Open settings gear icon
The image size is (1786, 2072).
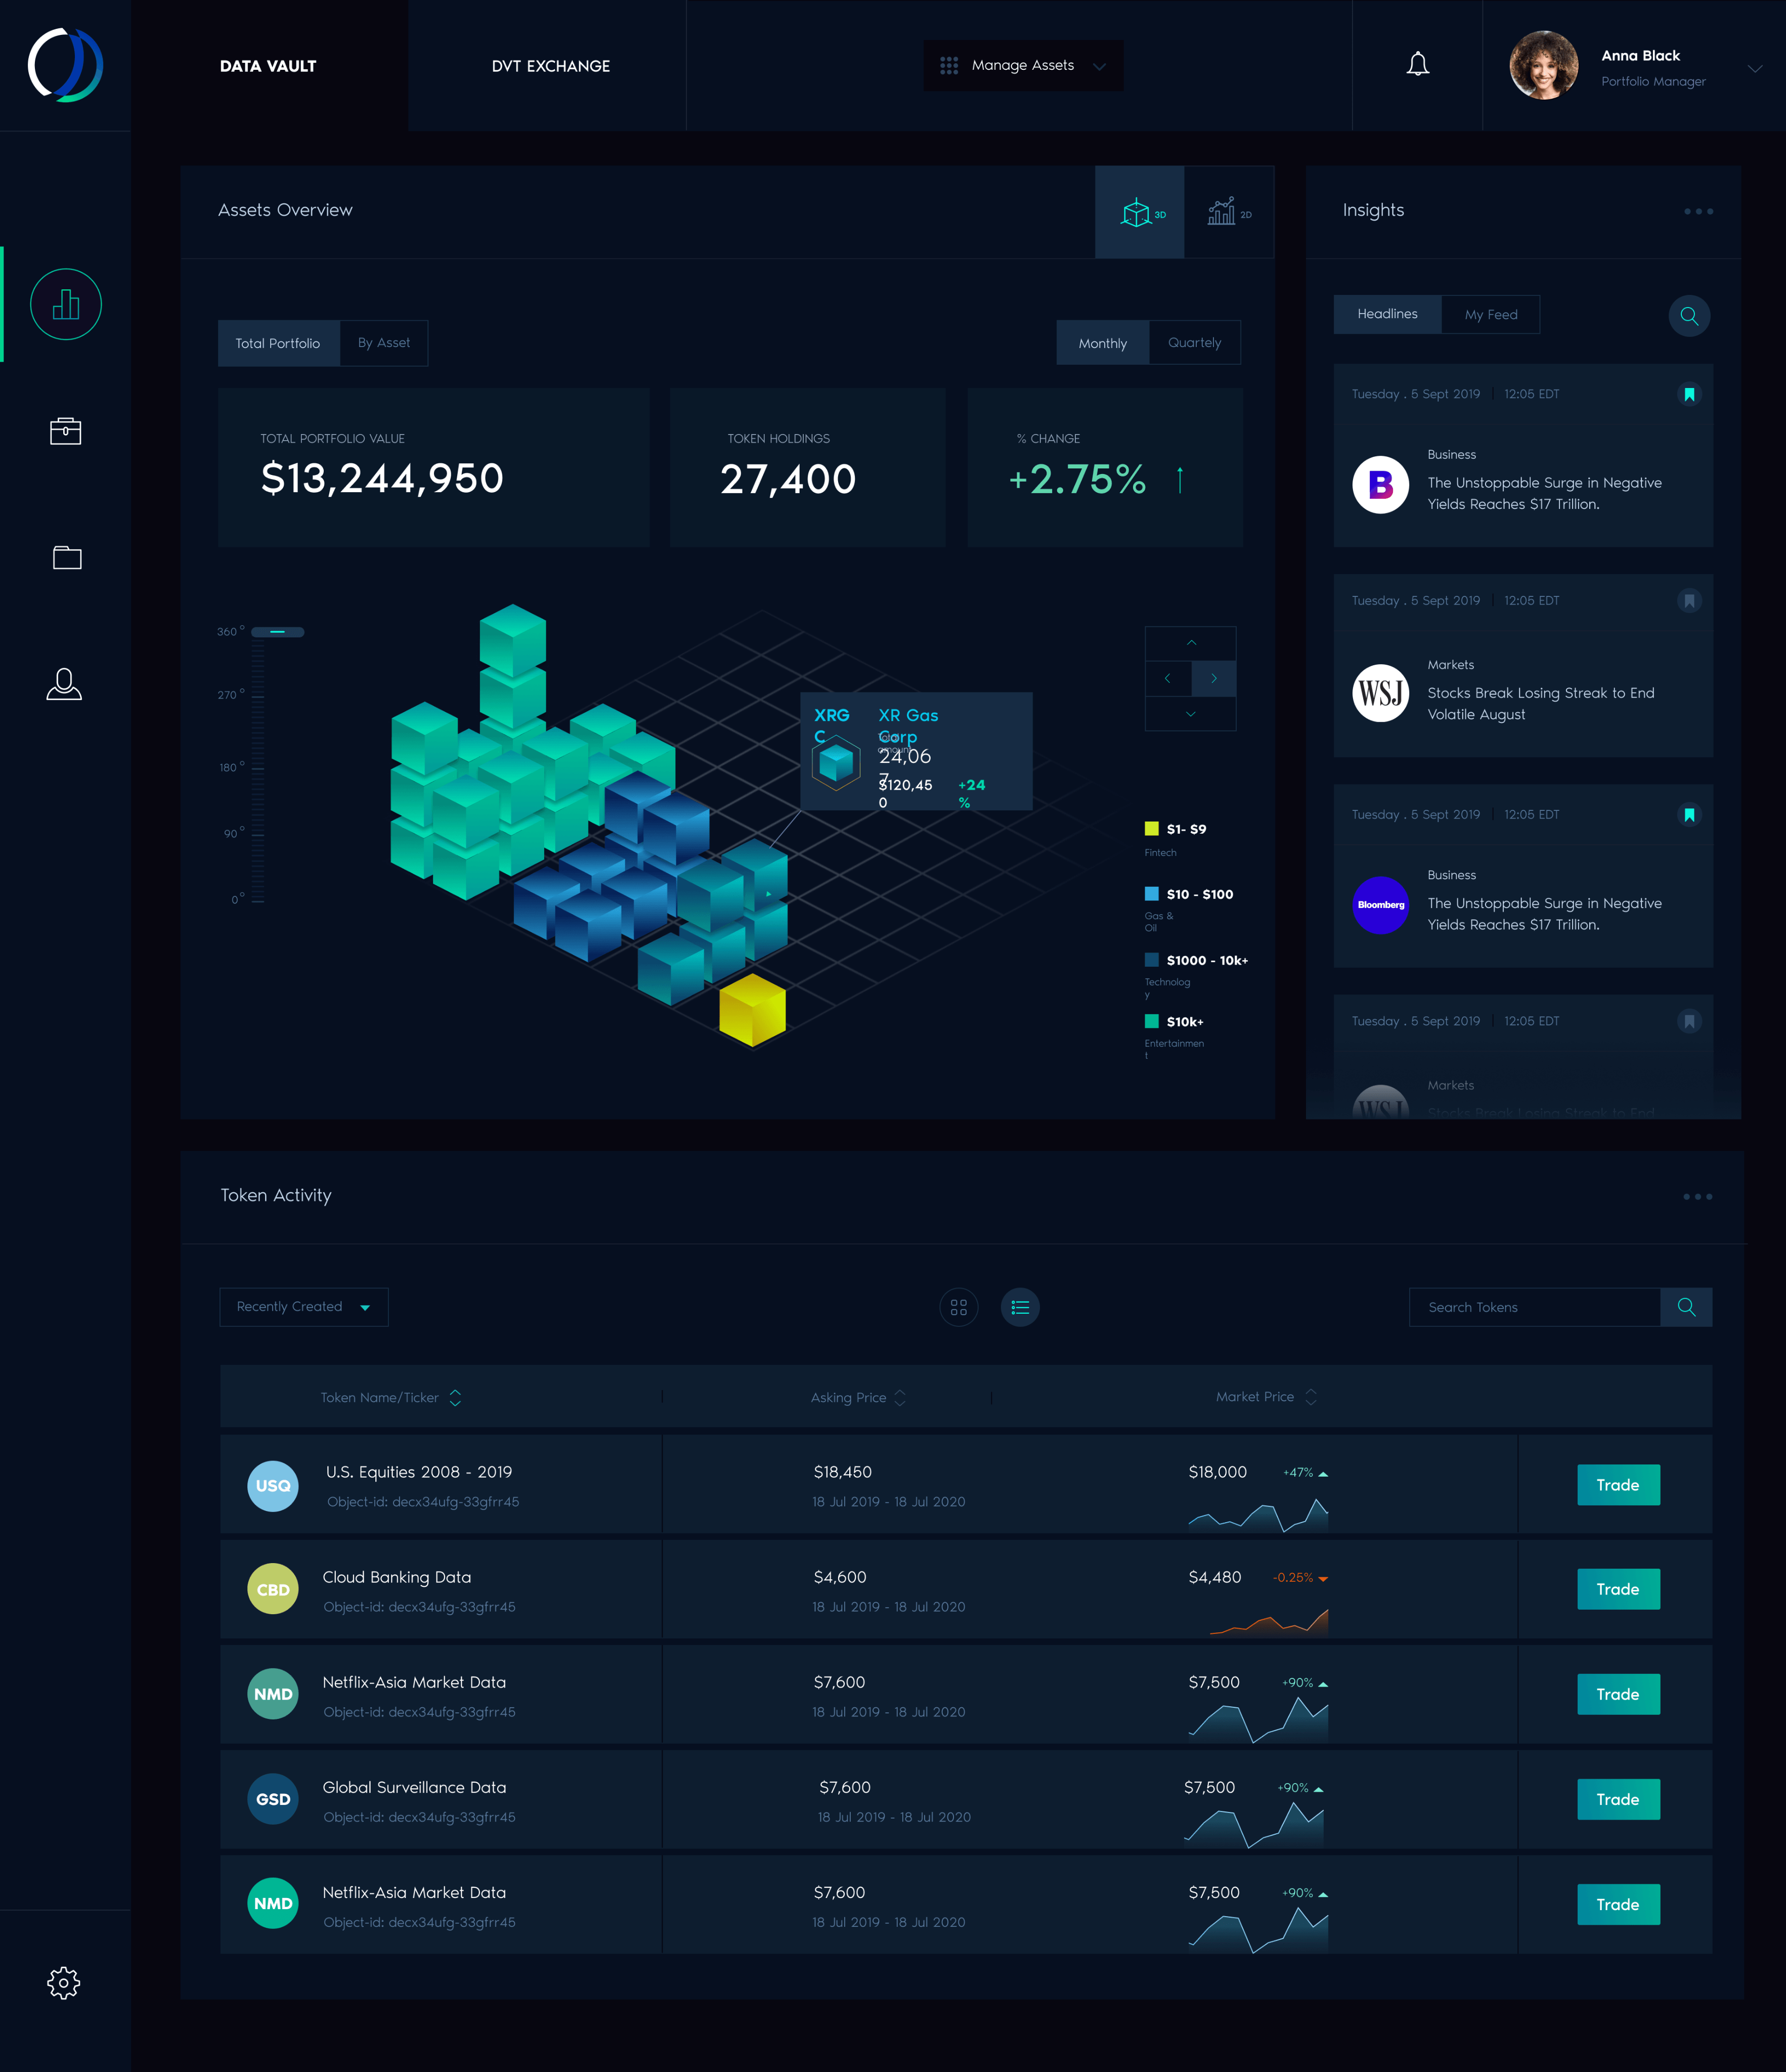(x=64, y=1983)
